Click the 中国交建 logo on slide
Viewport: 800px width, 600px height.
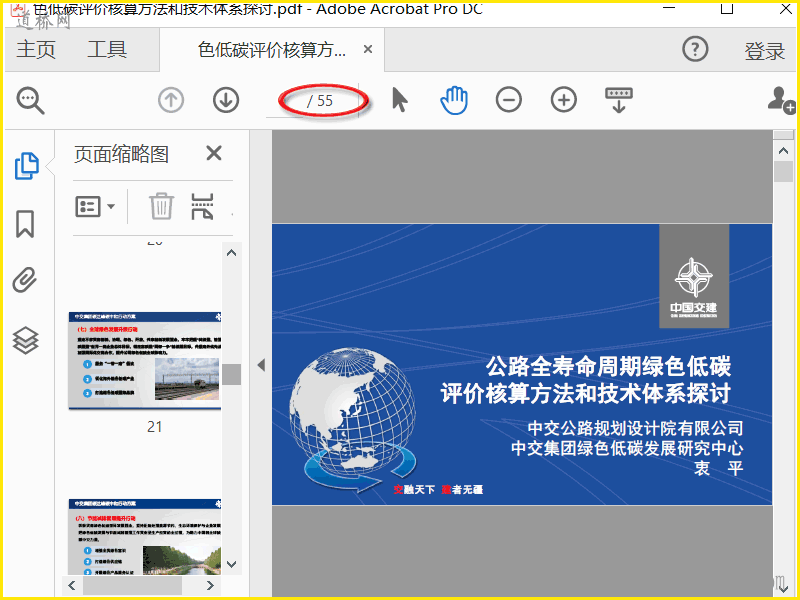pyautogui.click(x=694, y=276)
